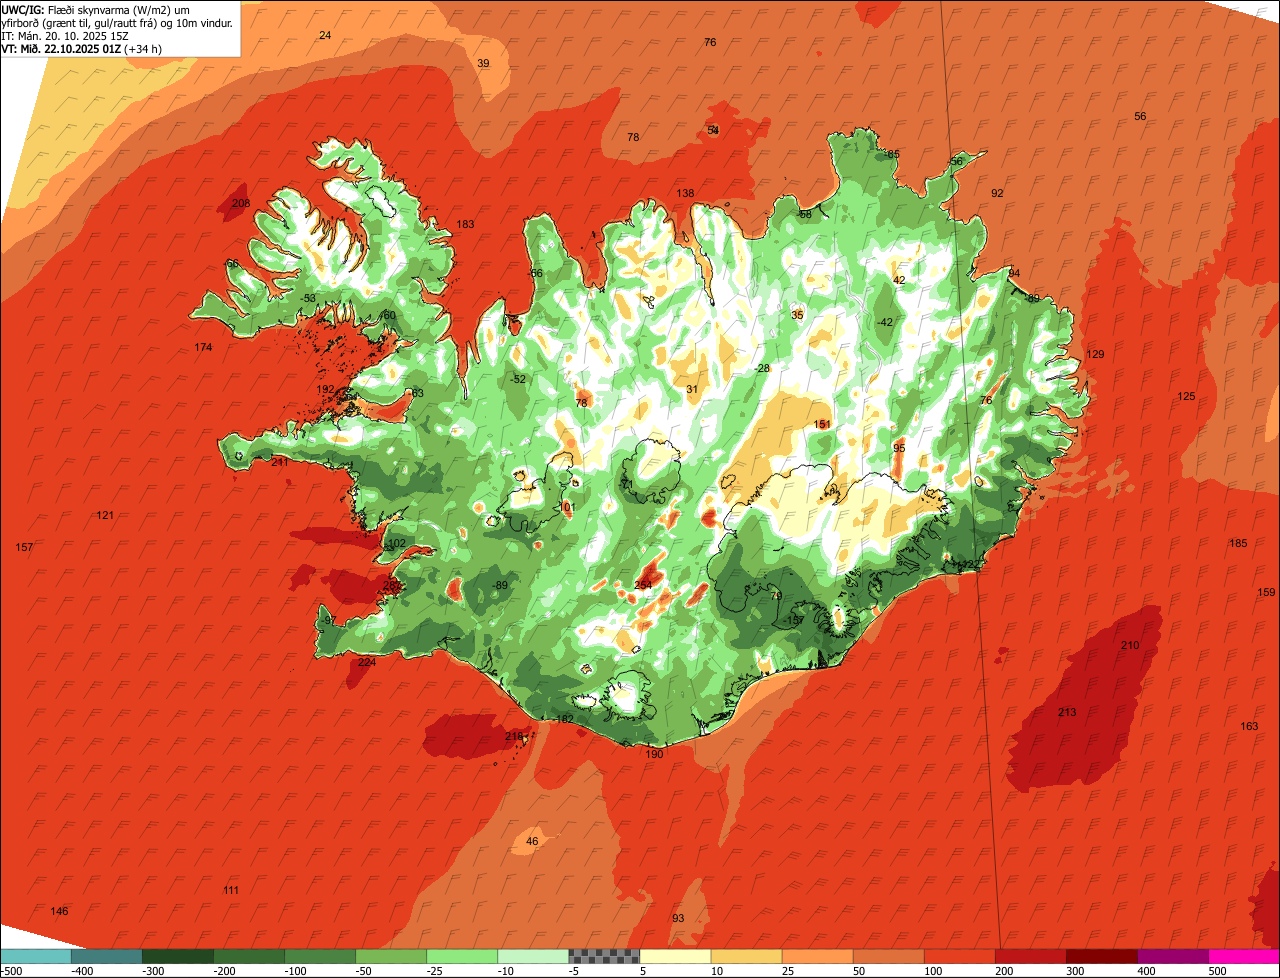Click the map value '125'

[1186, 396]
